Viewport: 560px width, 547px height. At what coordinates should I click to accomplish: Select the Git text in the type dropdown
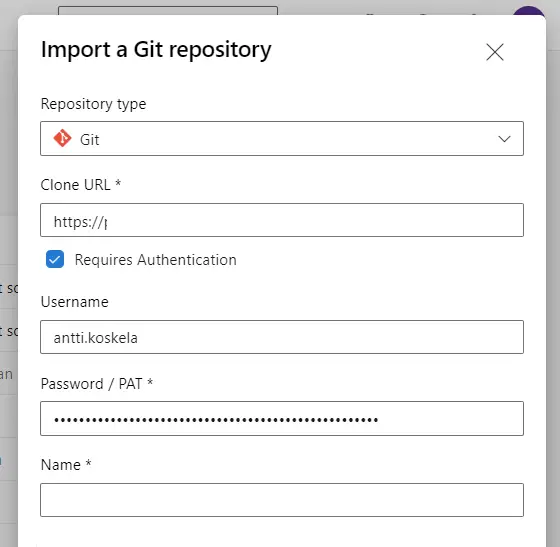coord(89,140)
